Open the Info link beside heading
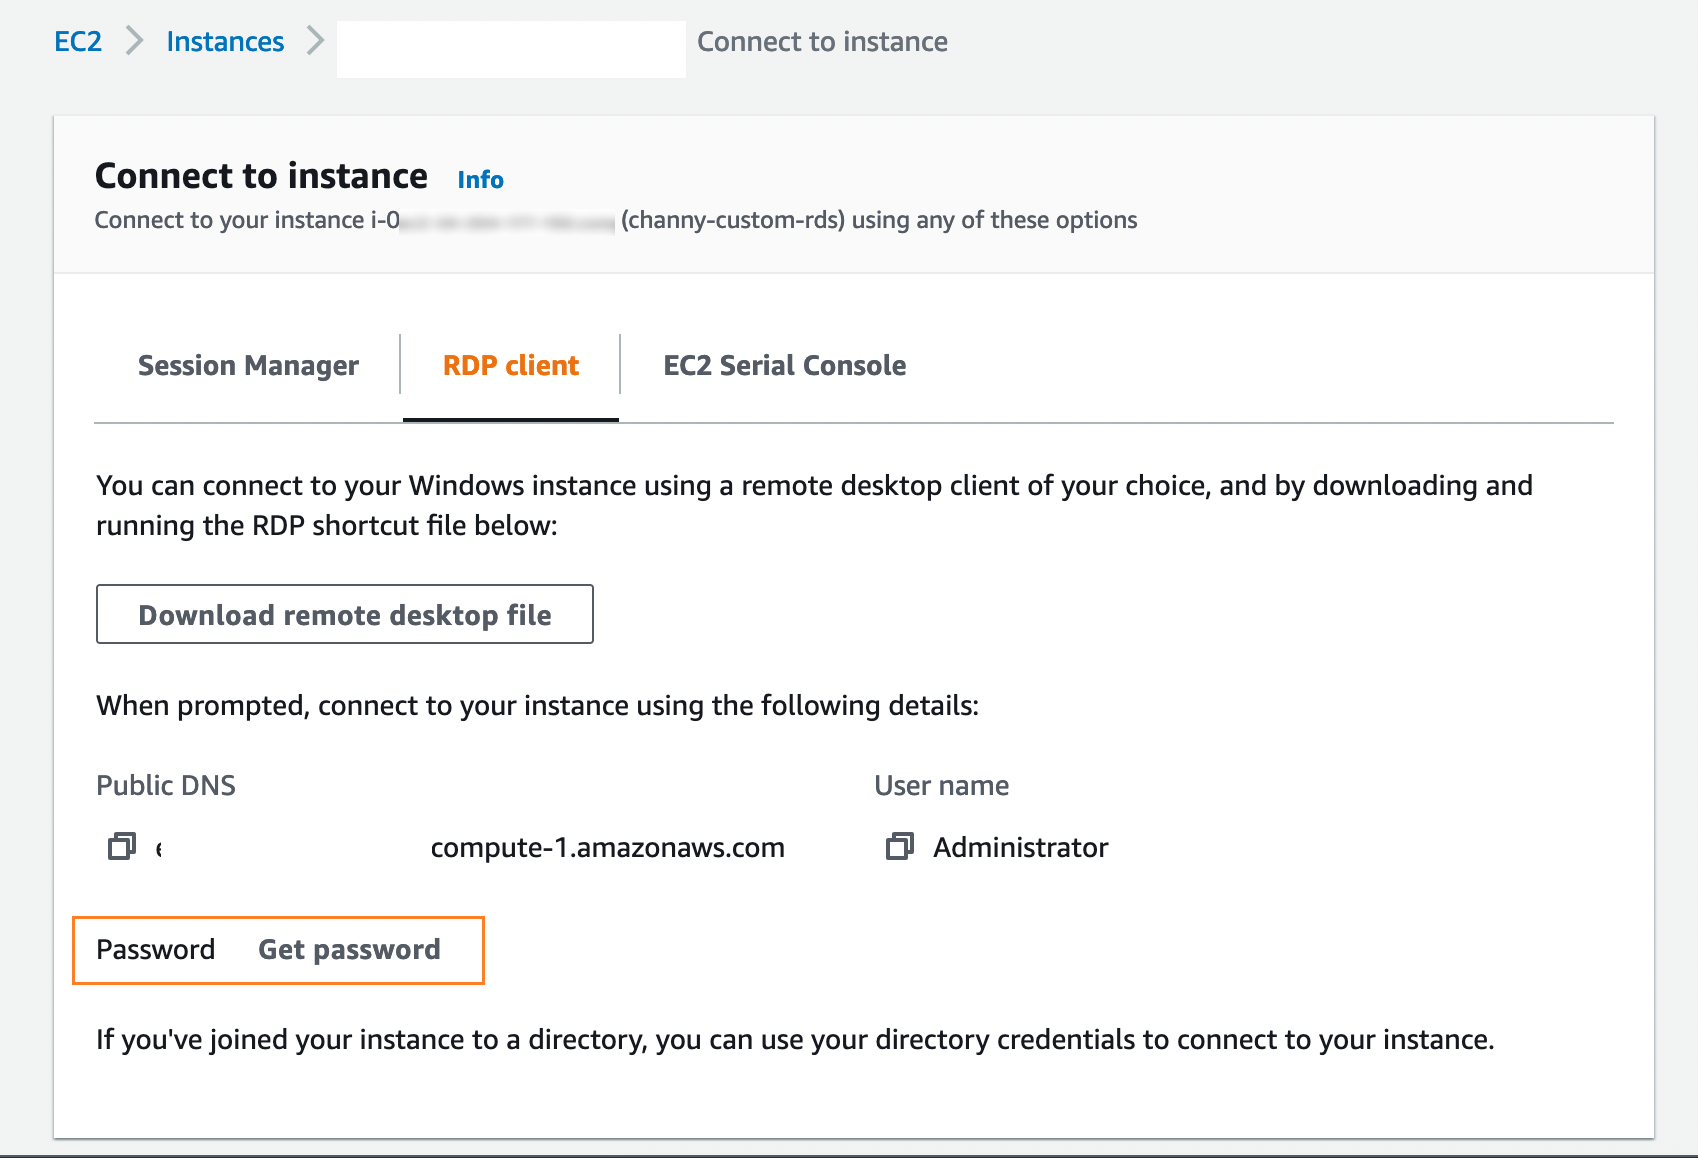This screenshot has height=1158, width=1698. tap(480, 180)
